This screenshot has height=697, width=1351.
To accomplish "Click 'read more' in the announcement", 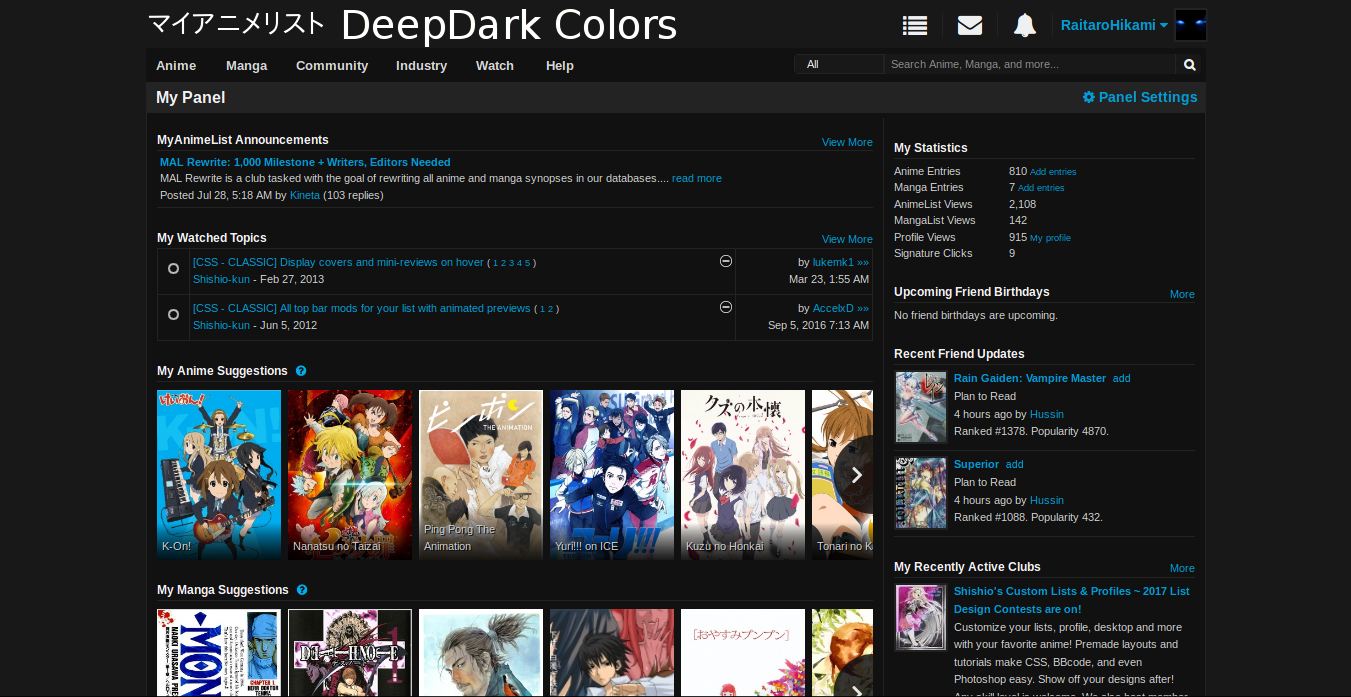I will tap(697, 178).
